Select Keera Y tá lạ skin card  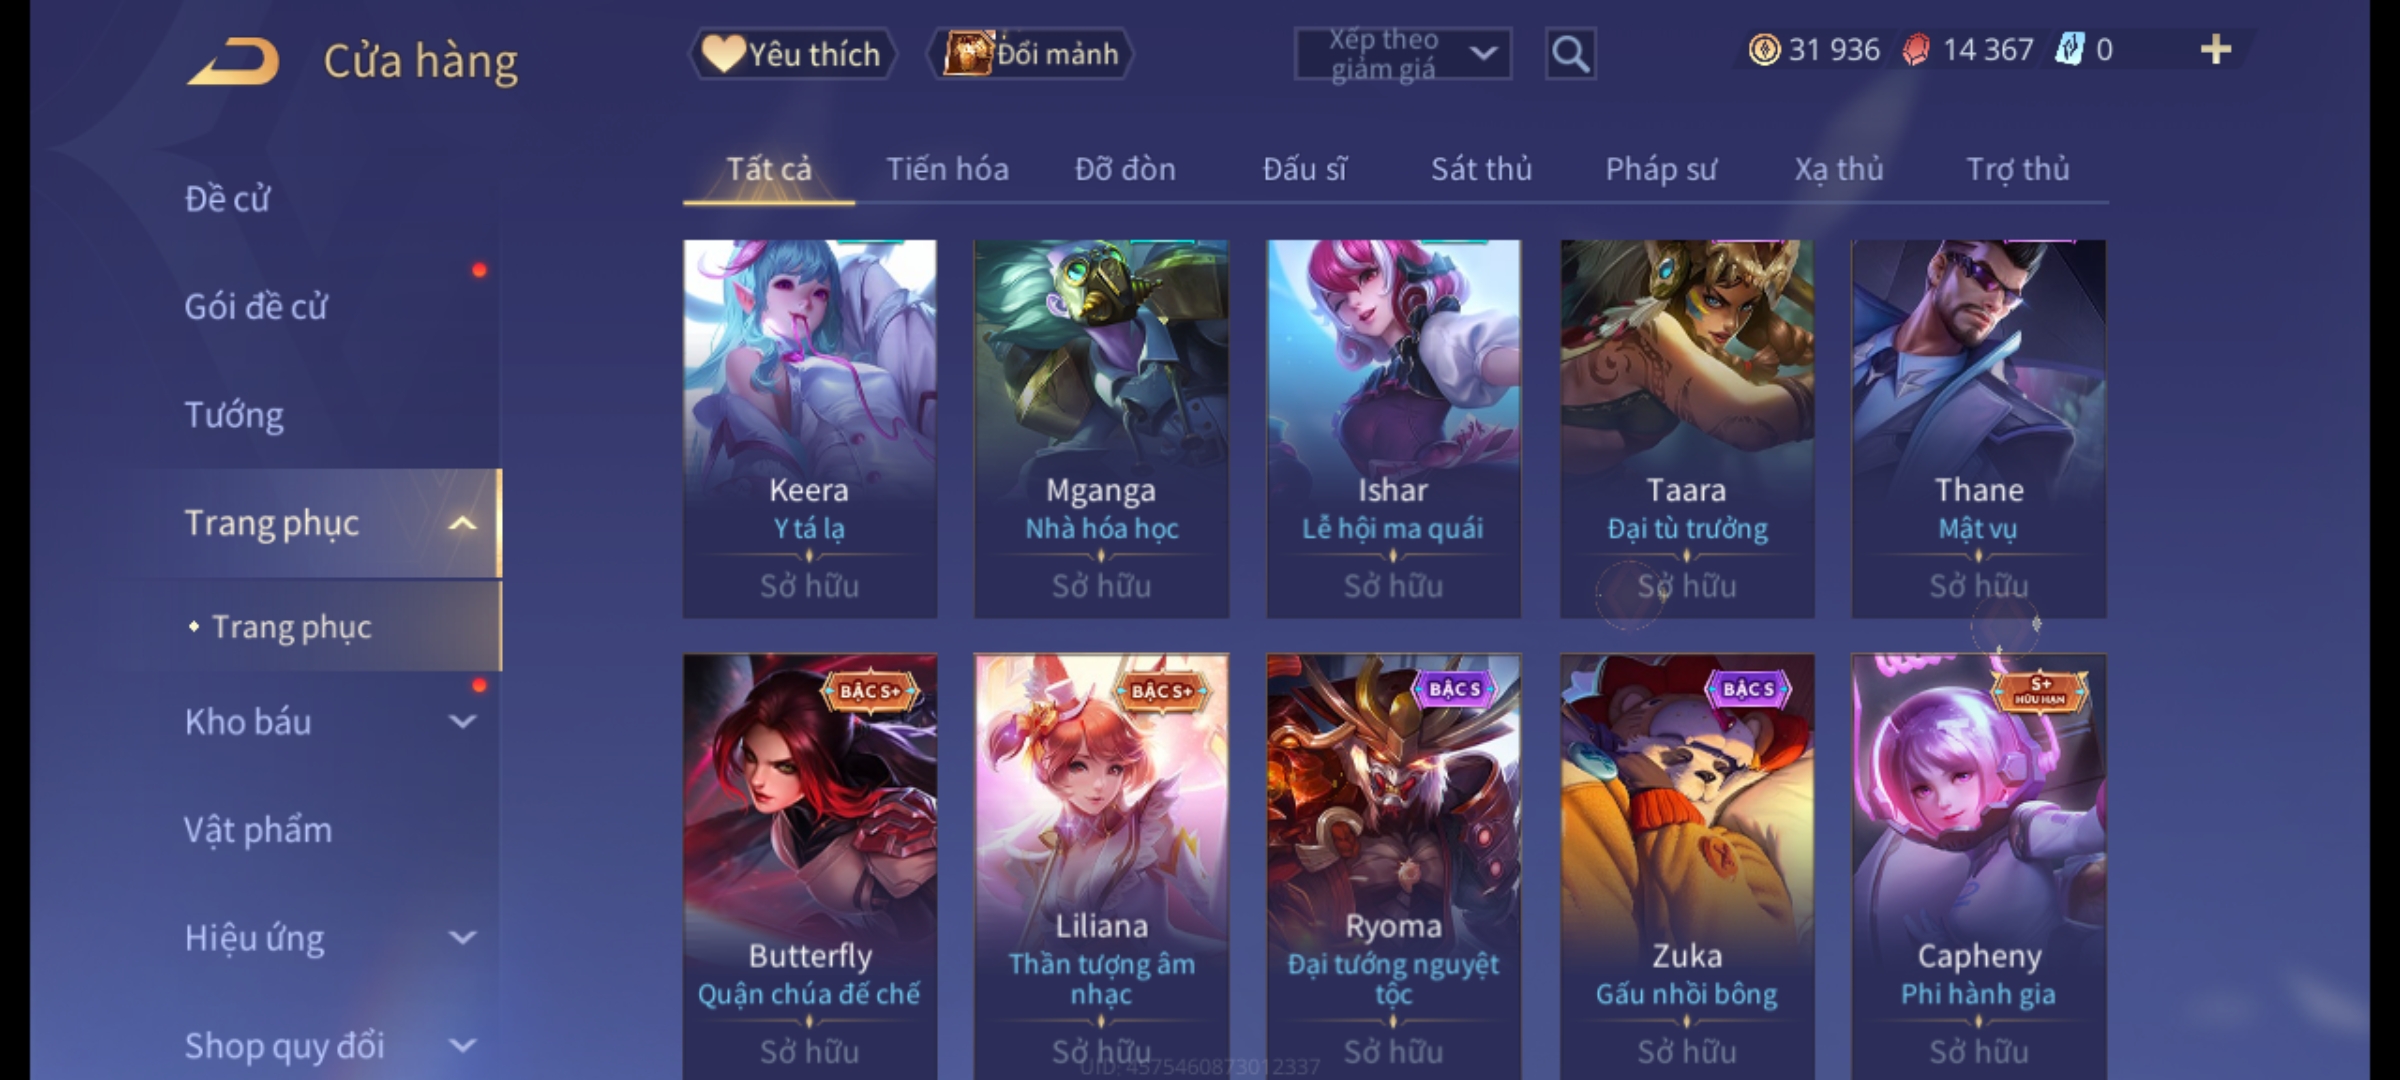(x=810, y=428)
